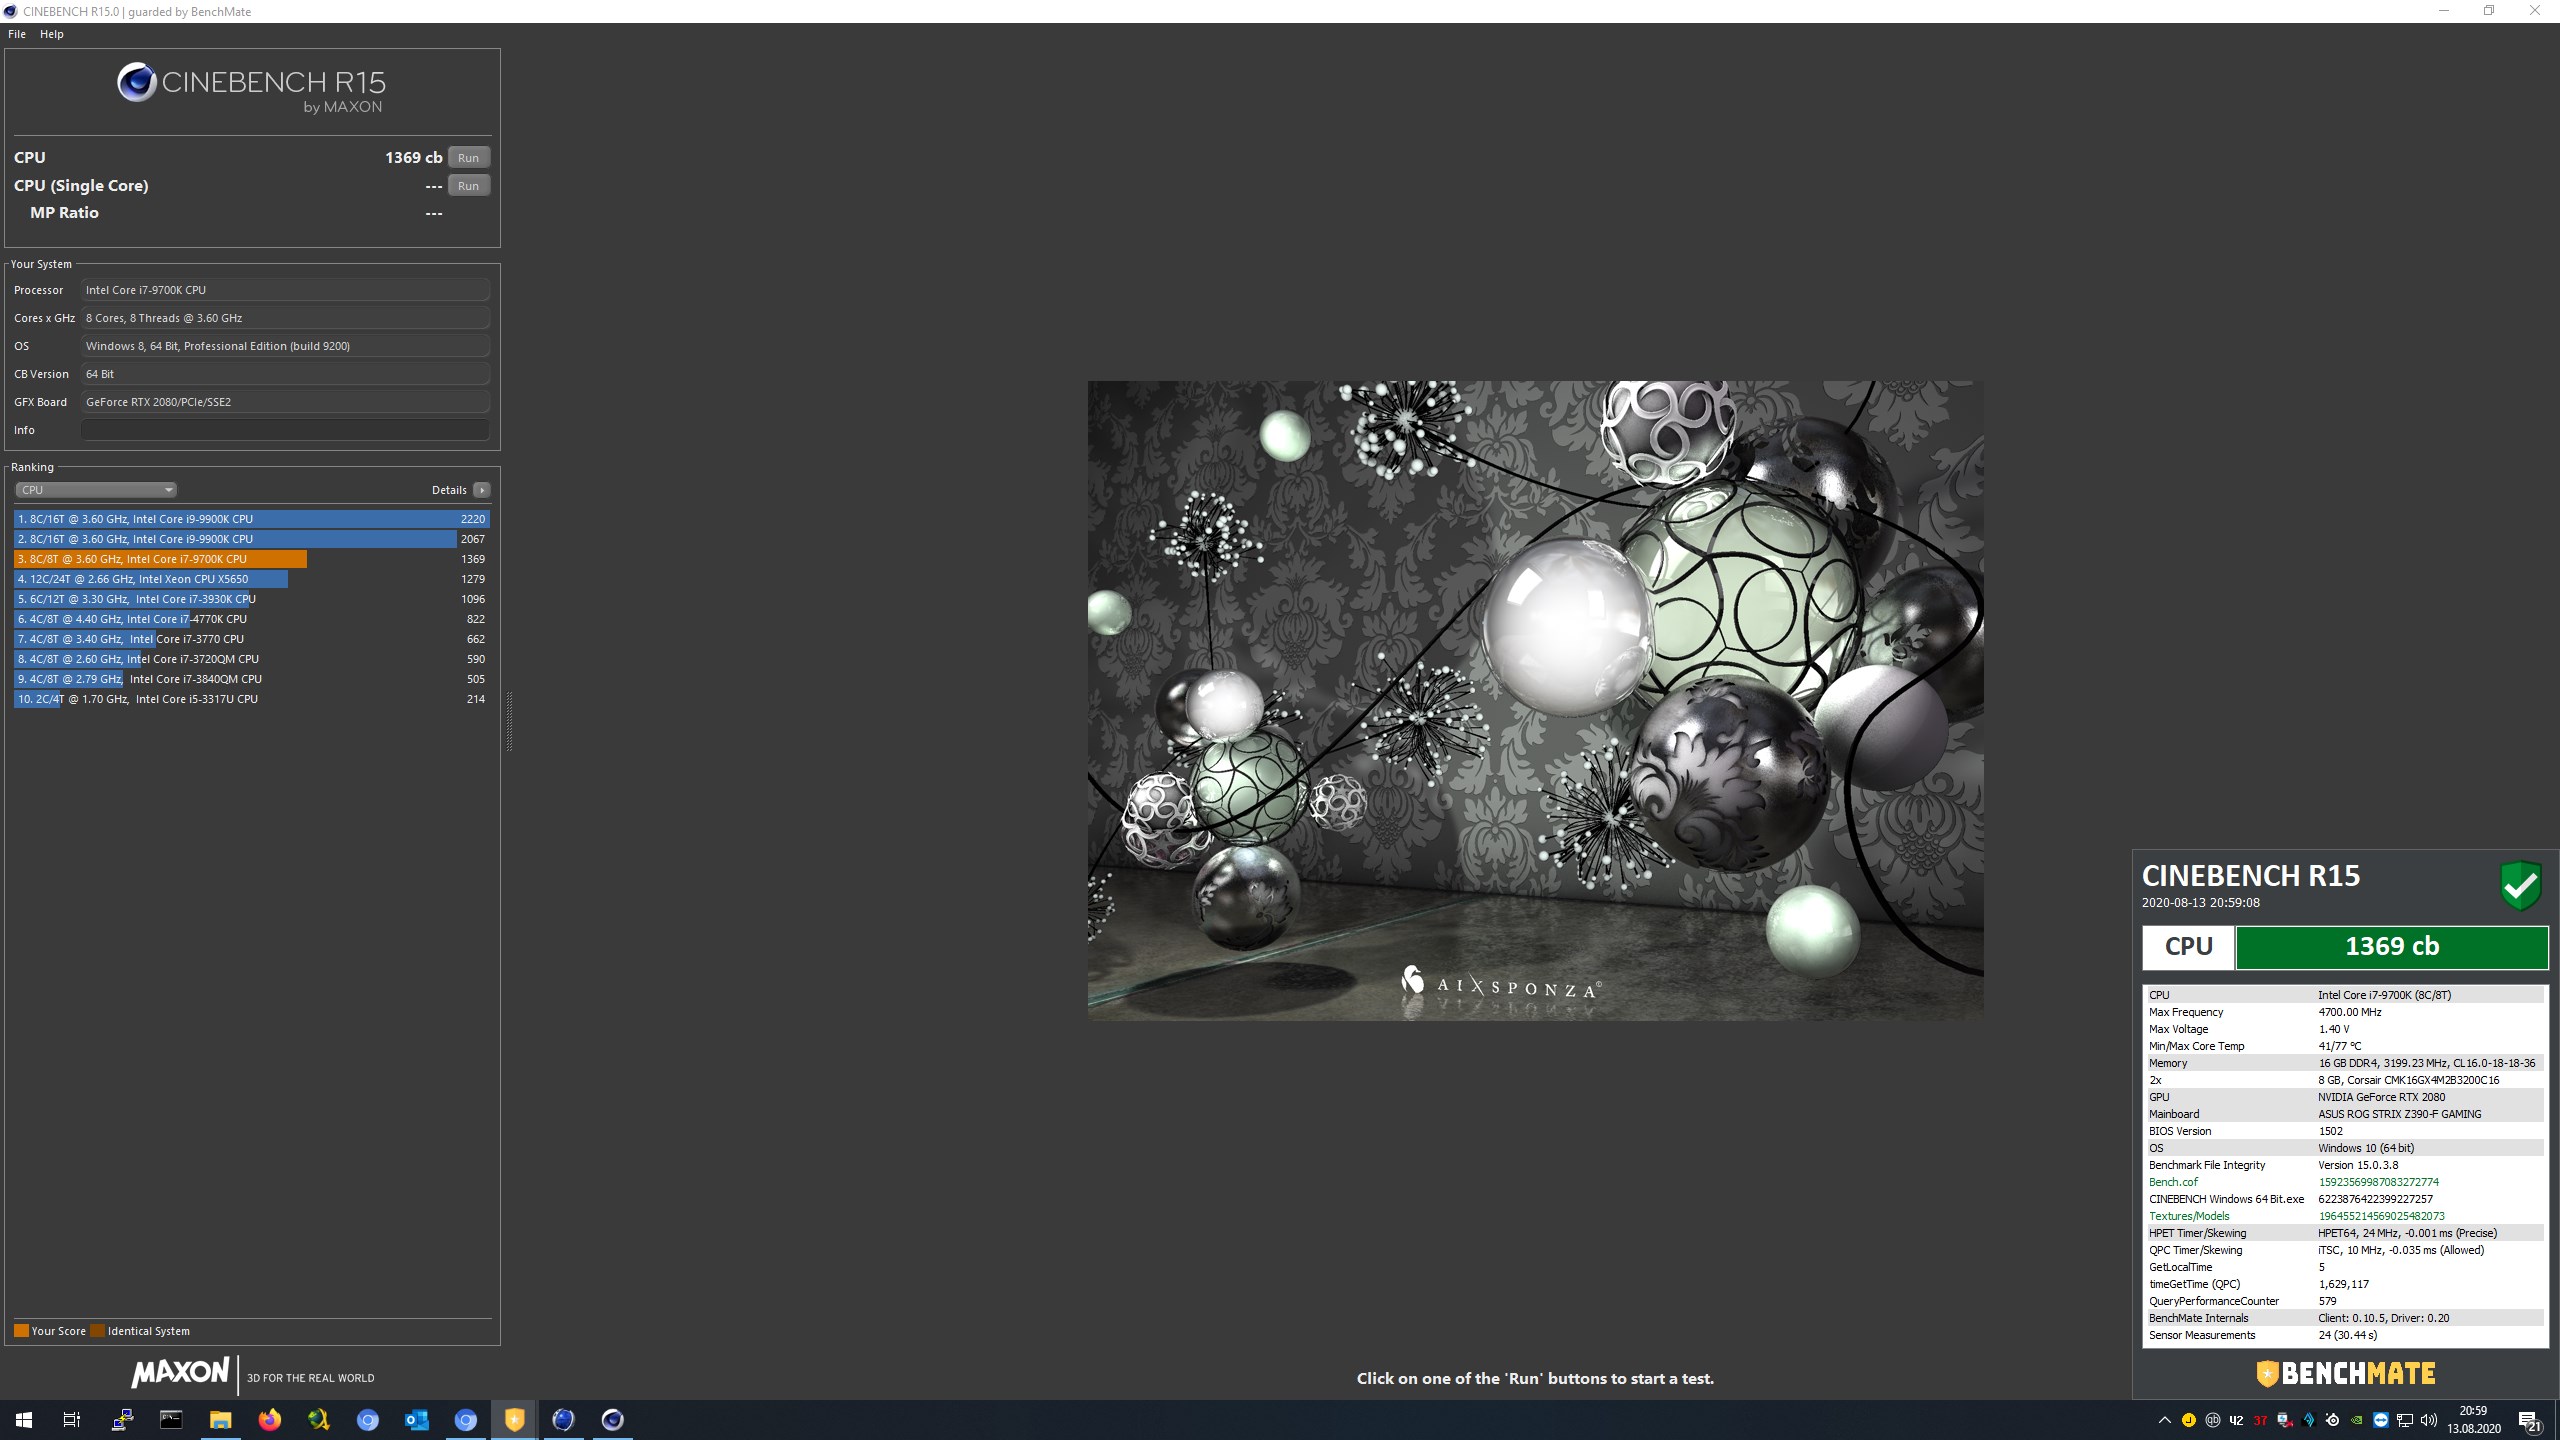
Task: Open network status tray icon
Action: pos(2405,1420)
